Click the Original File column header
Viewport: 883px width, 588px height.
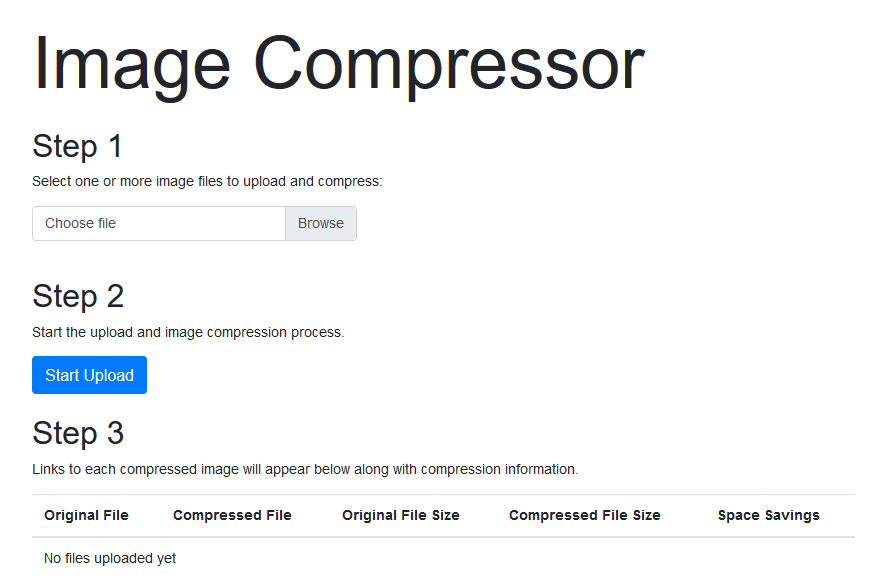[x=86, y=515]
